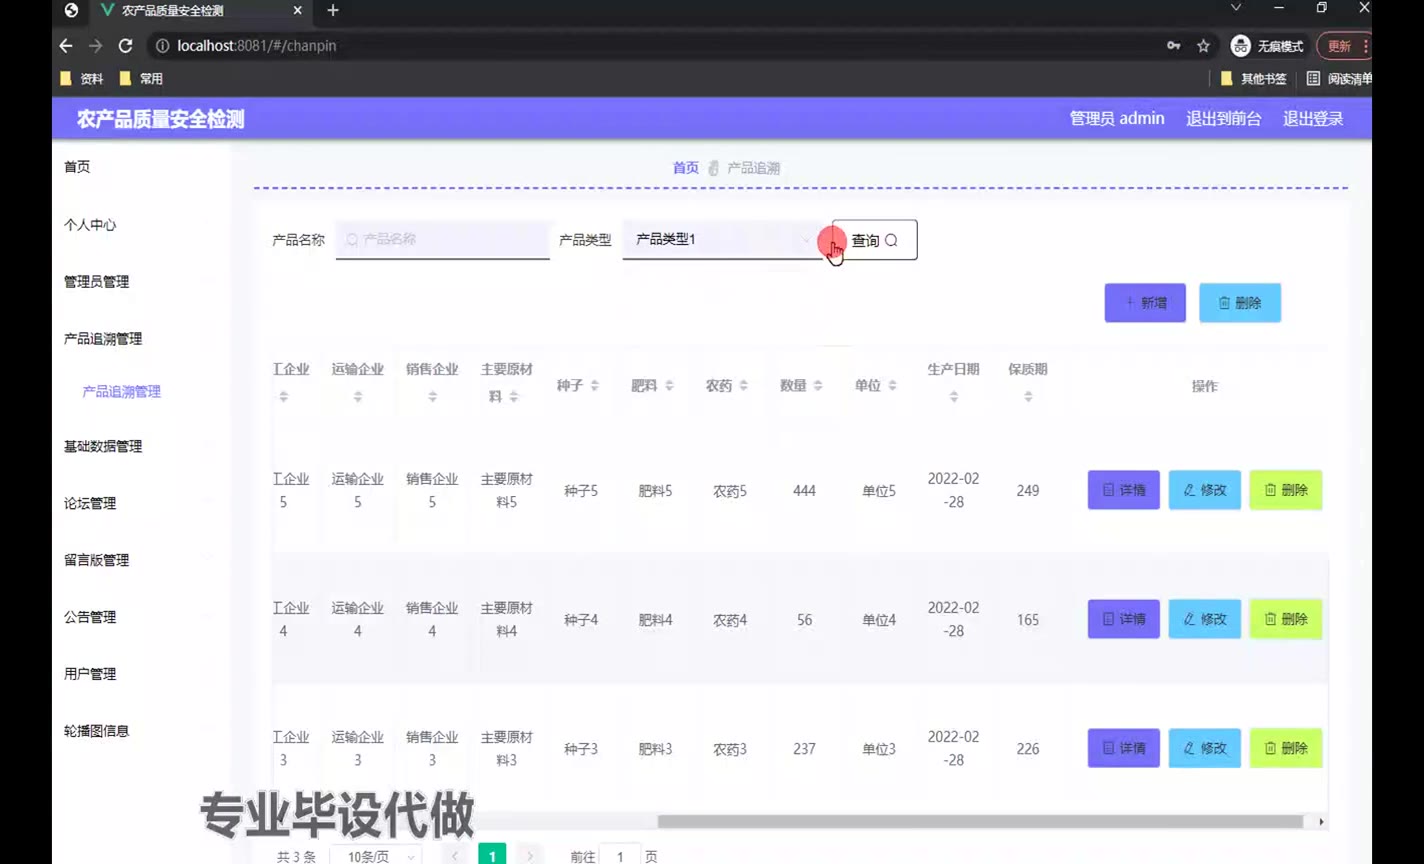Image resolution: width=1424 pixels, height=864 pixels.
Task: Open 详情 for the 种子4 row
Action: coord(1124,619)
